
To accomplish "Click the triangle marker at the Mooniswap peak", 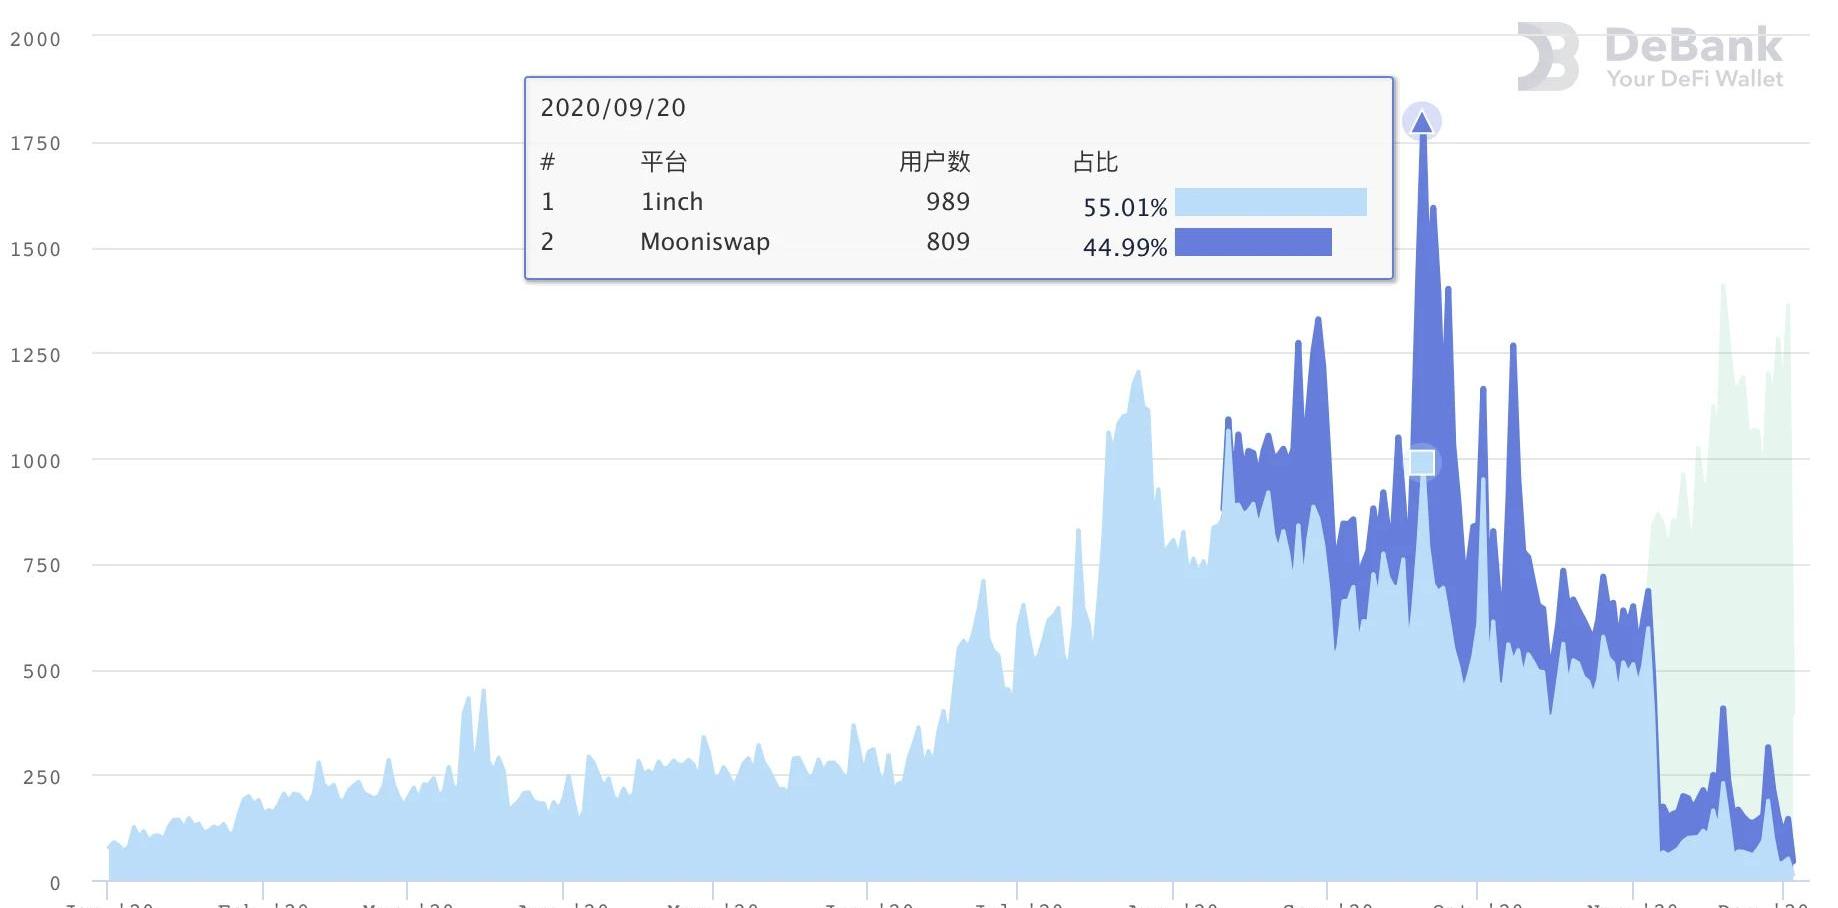I will pos(1421,123).
